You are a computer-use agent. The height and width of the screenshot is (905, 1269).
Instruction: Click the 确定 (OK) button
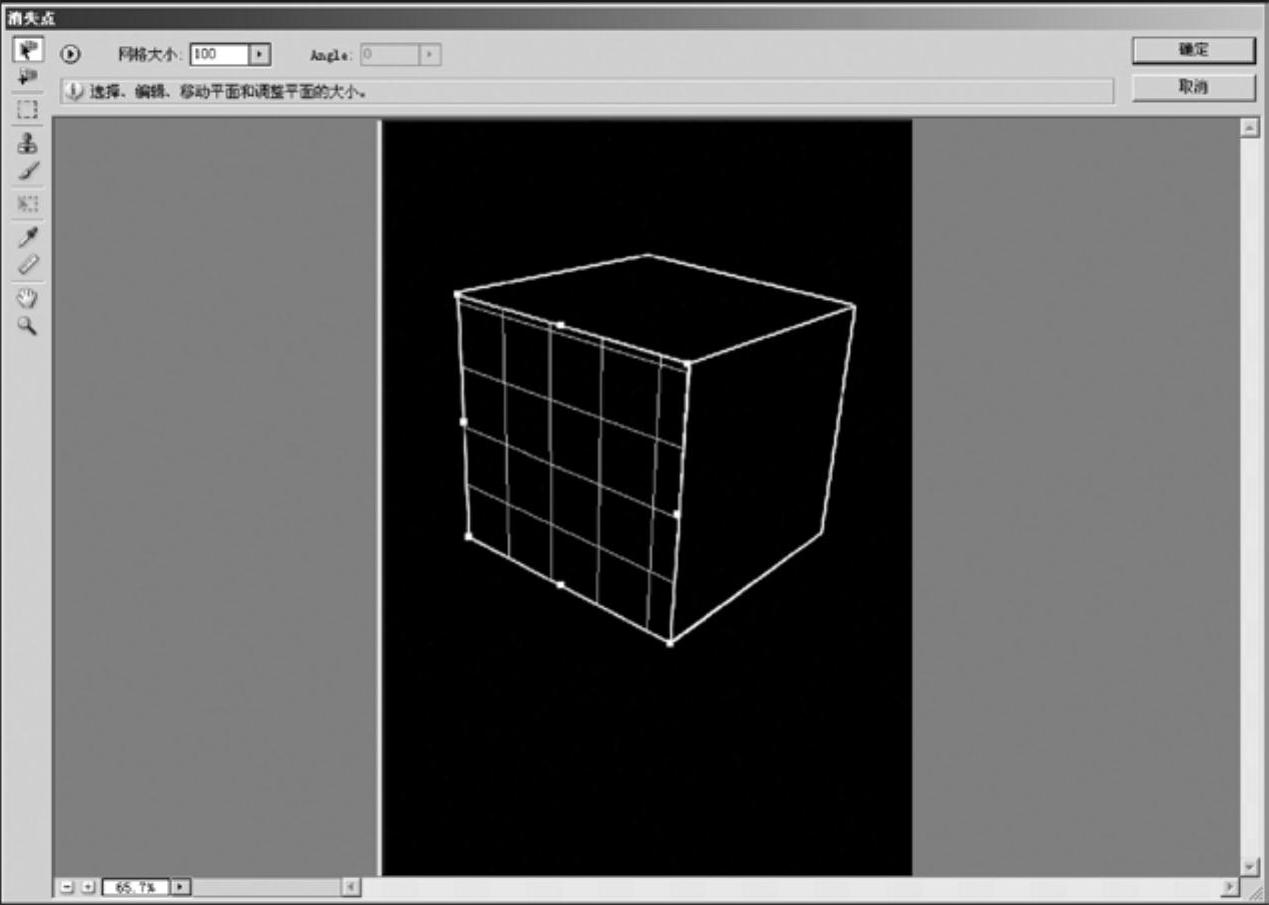(1193, 50)
